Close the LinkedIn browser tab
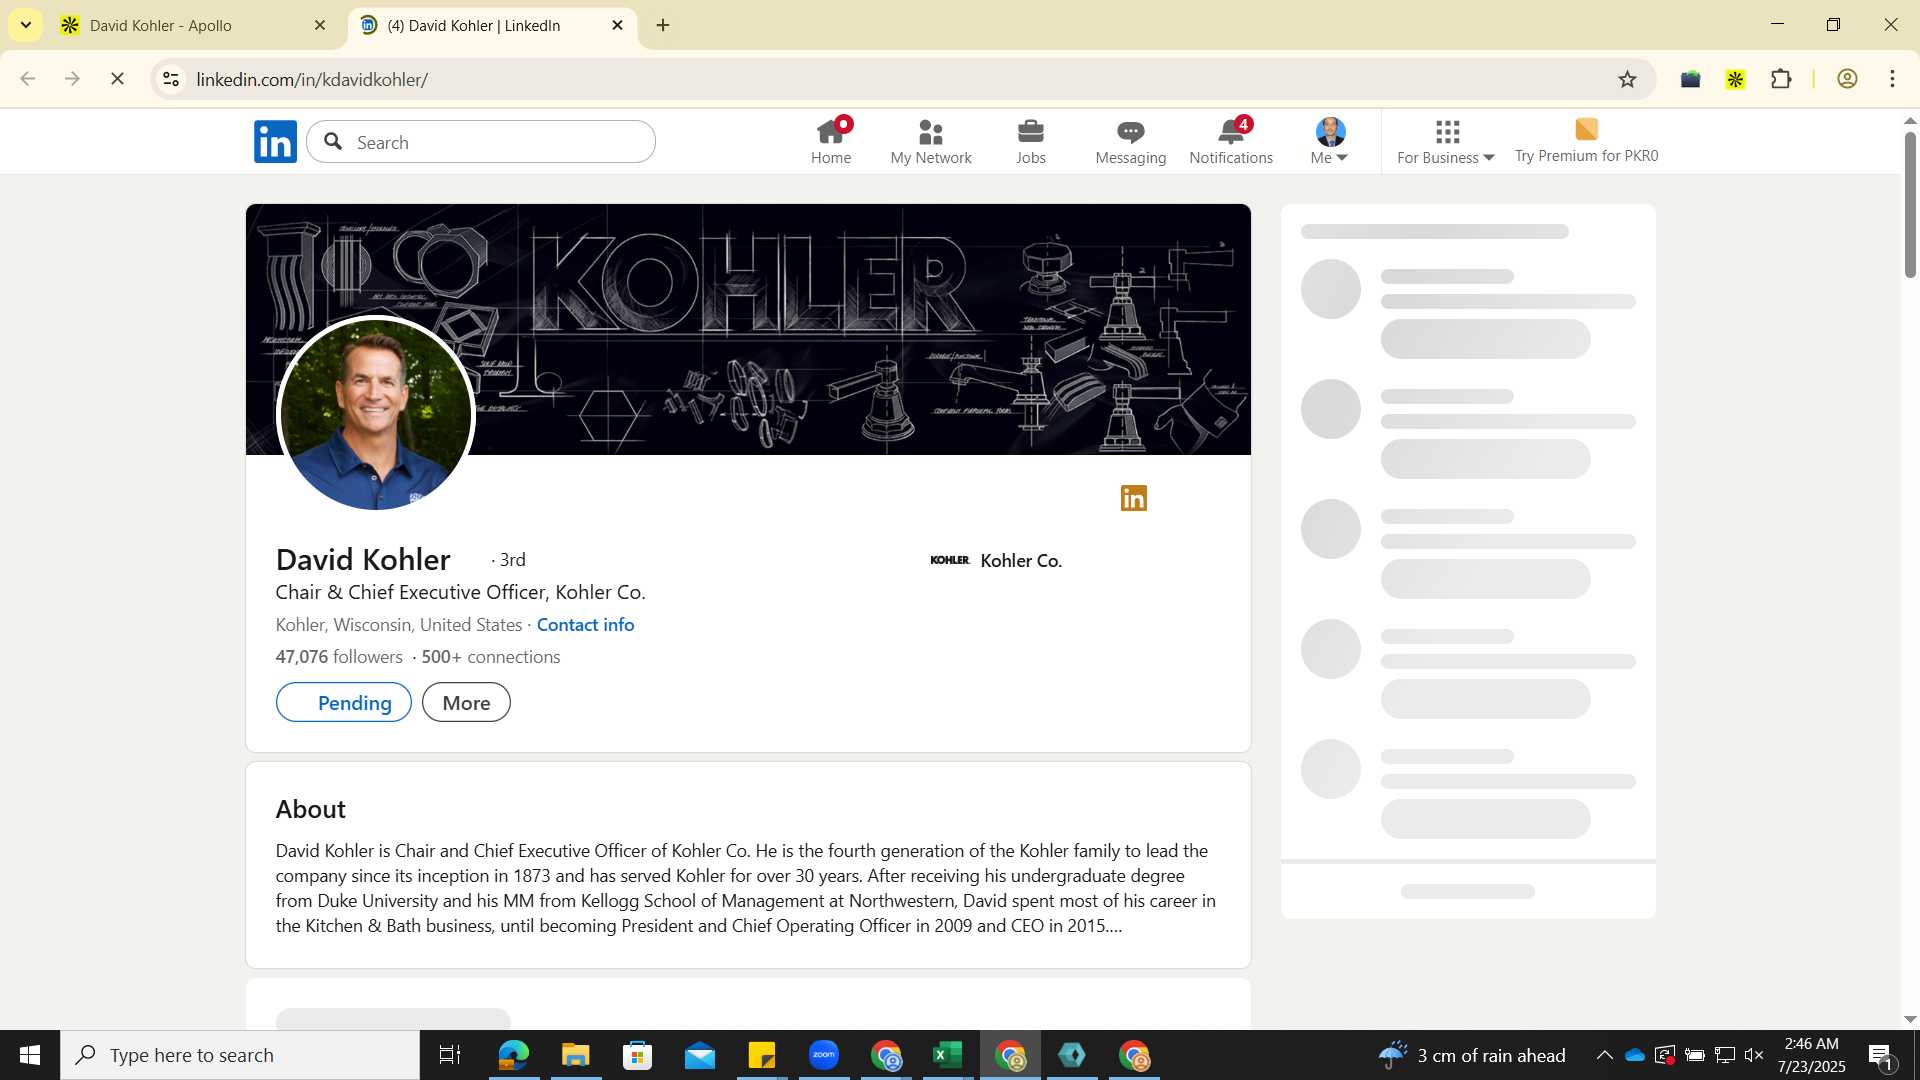1920x1080 pixels. tap(617, 25)
